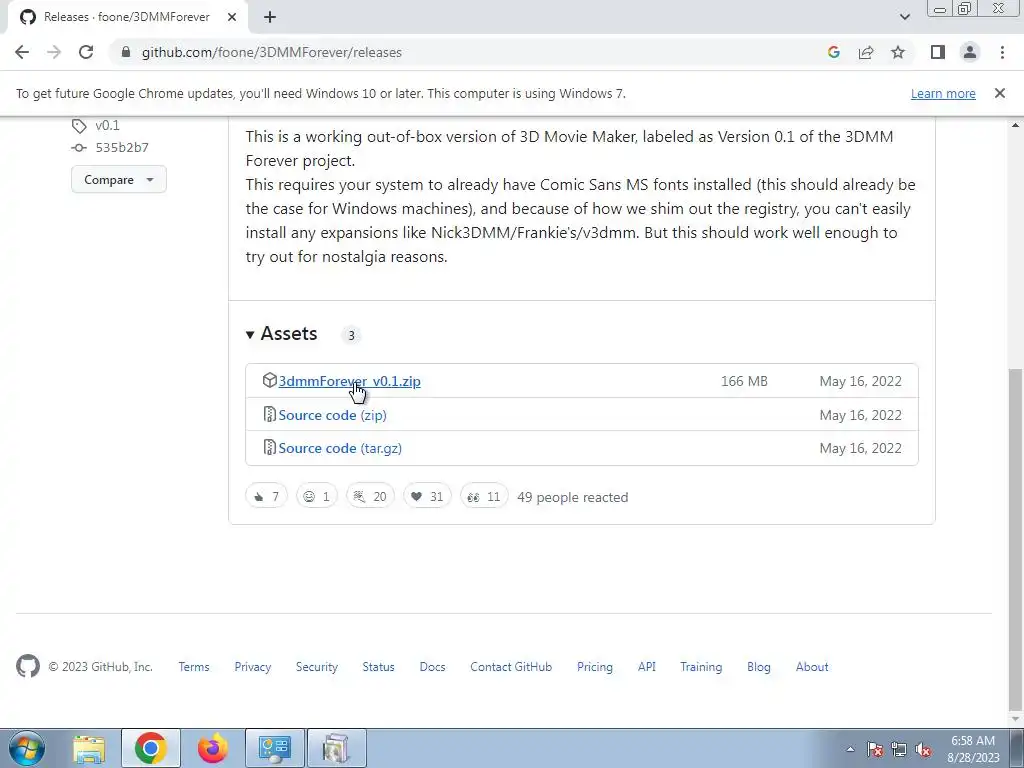Click the site lock icon in address bar

tap(126, 52)
